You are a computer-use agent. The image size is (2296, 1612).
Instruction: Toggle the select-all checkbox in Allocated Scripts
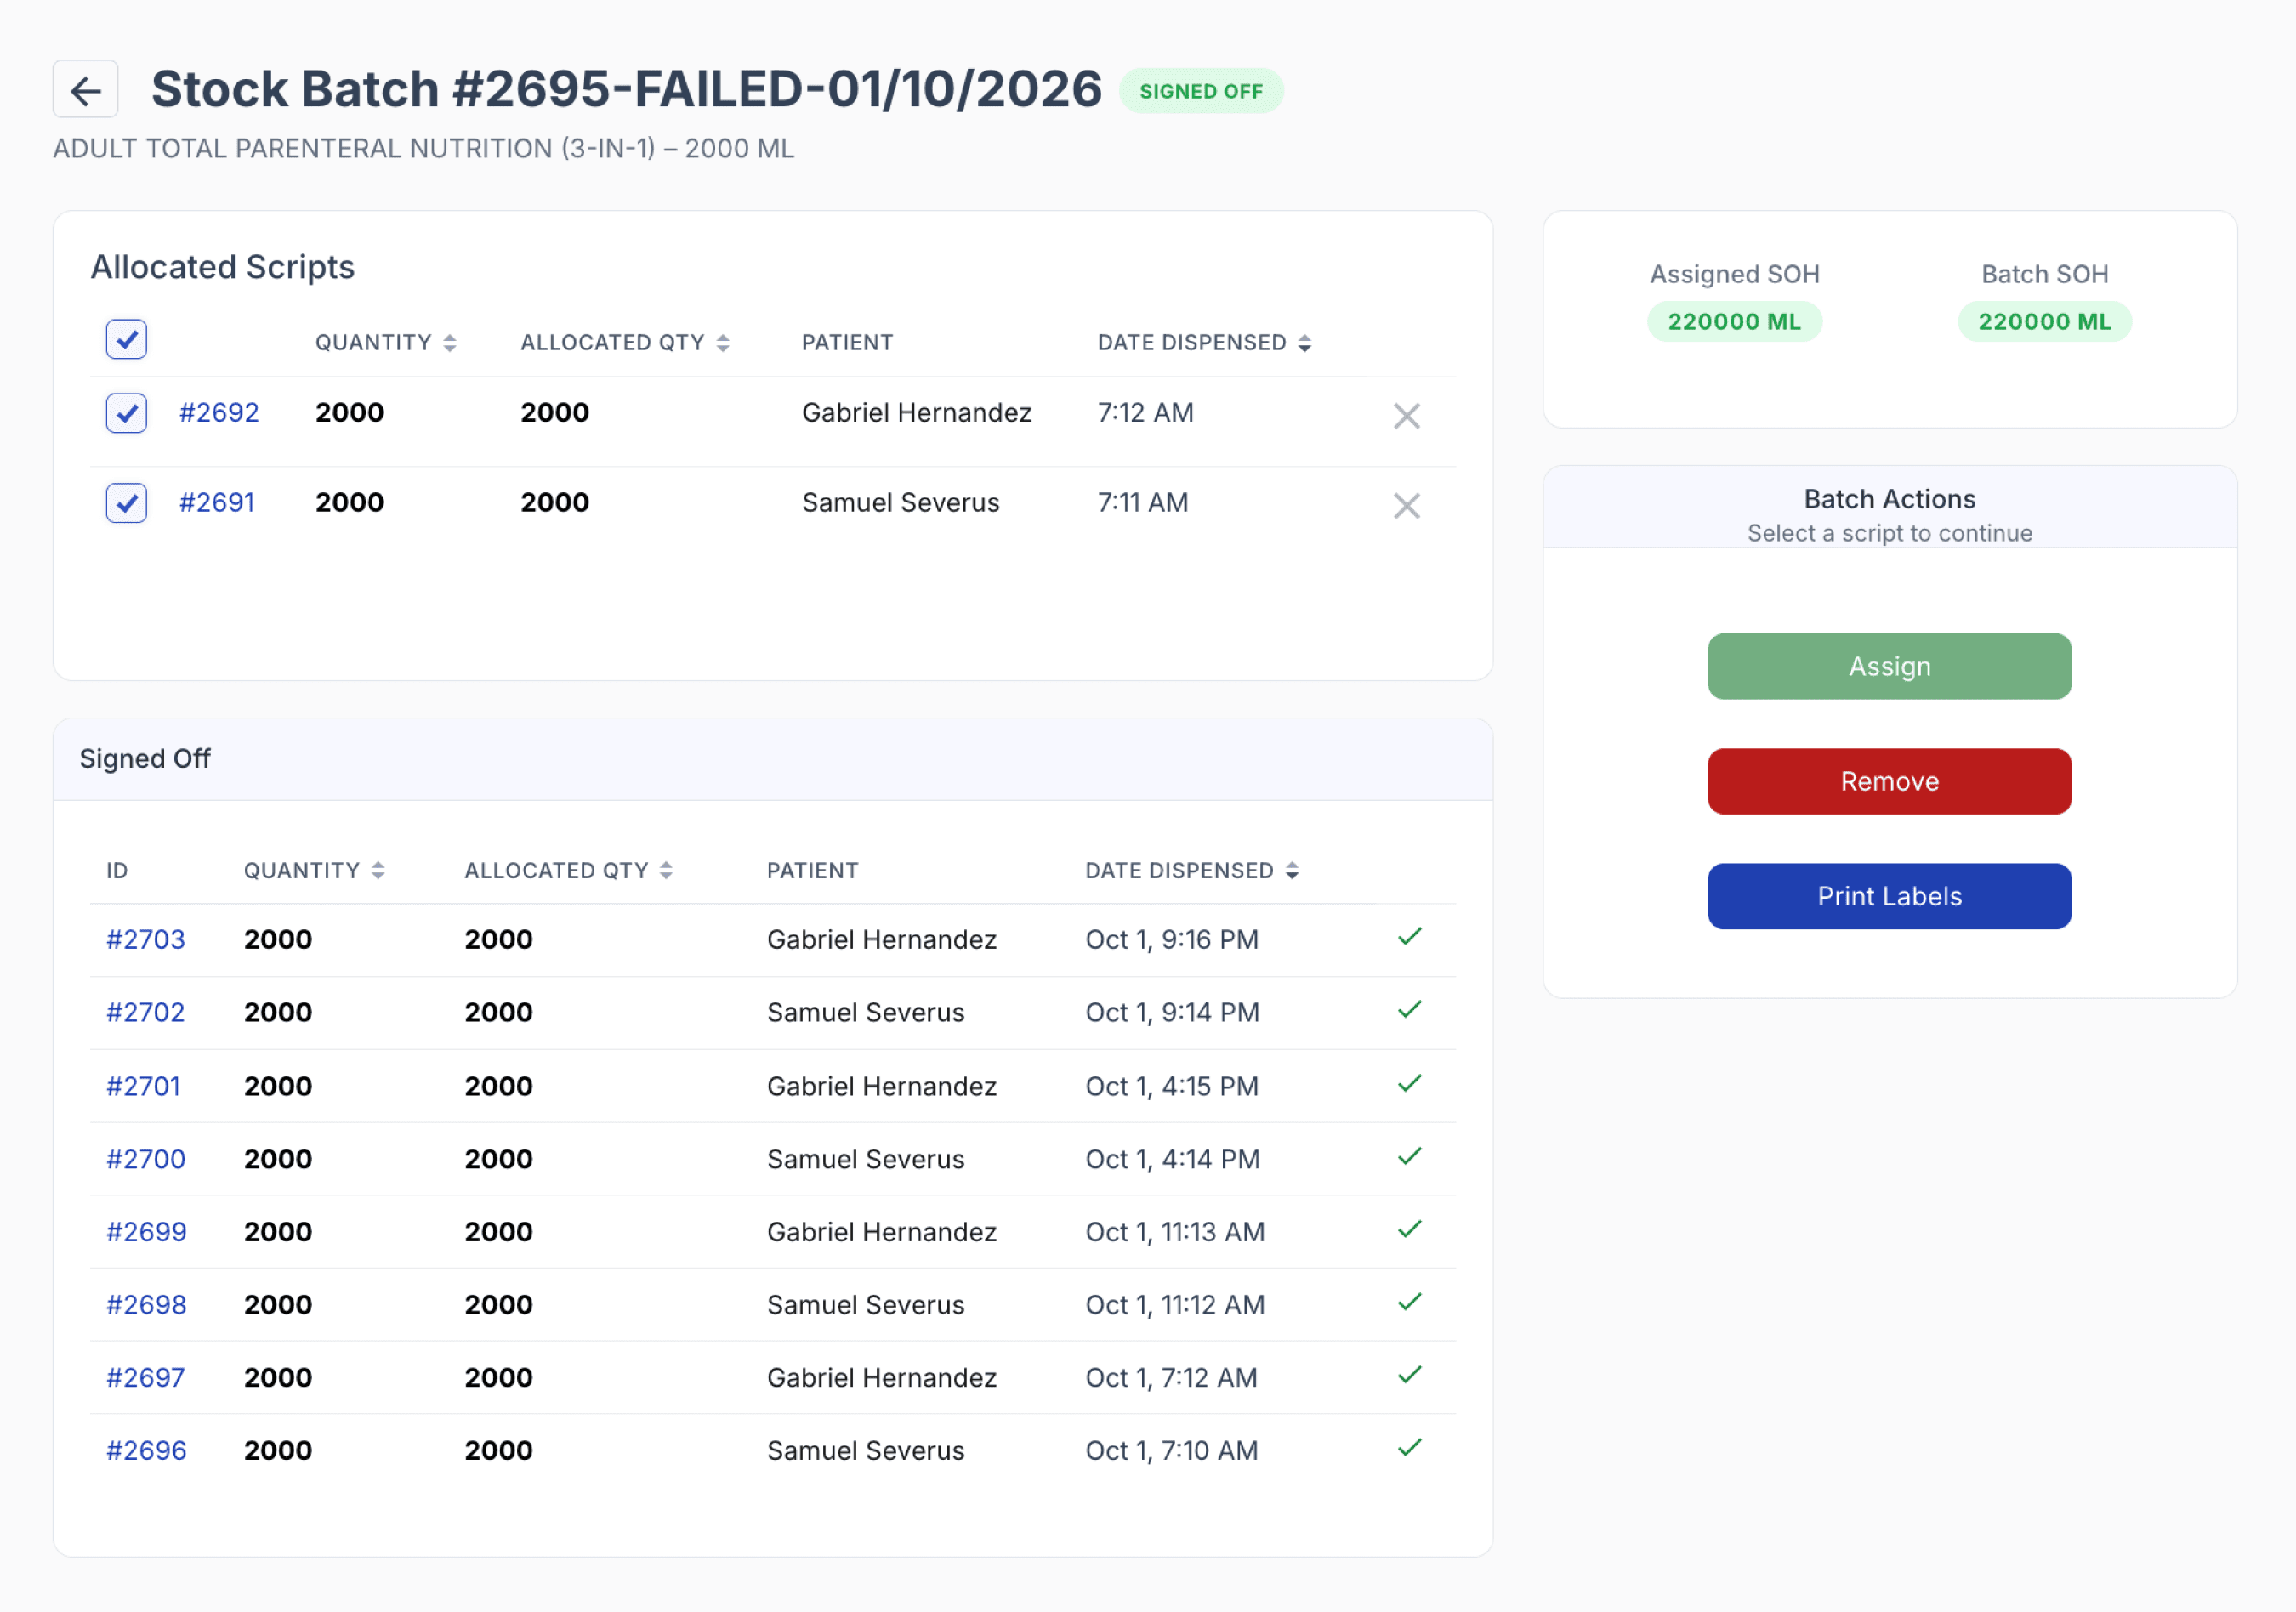127,340
